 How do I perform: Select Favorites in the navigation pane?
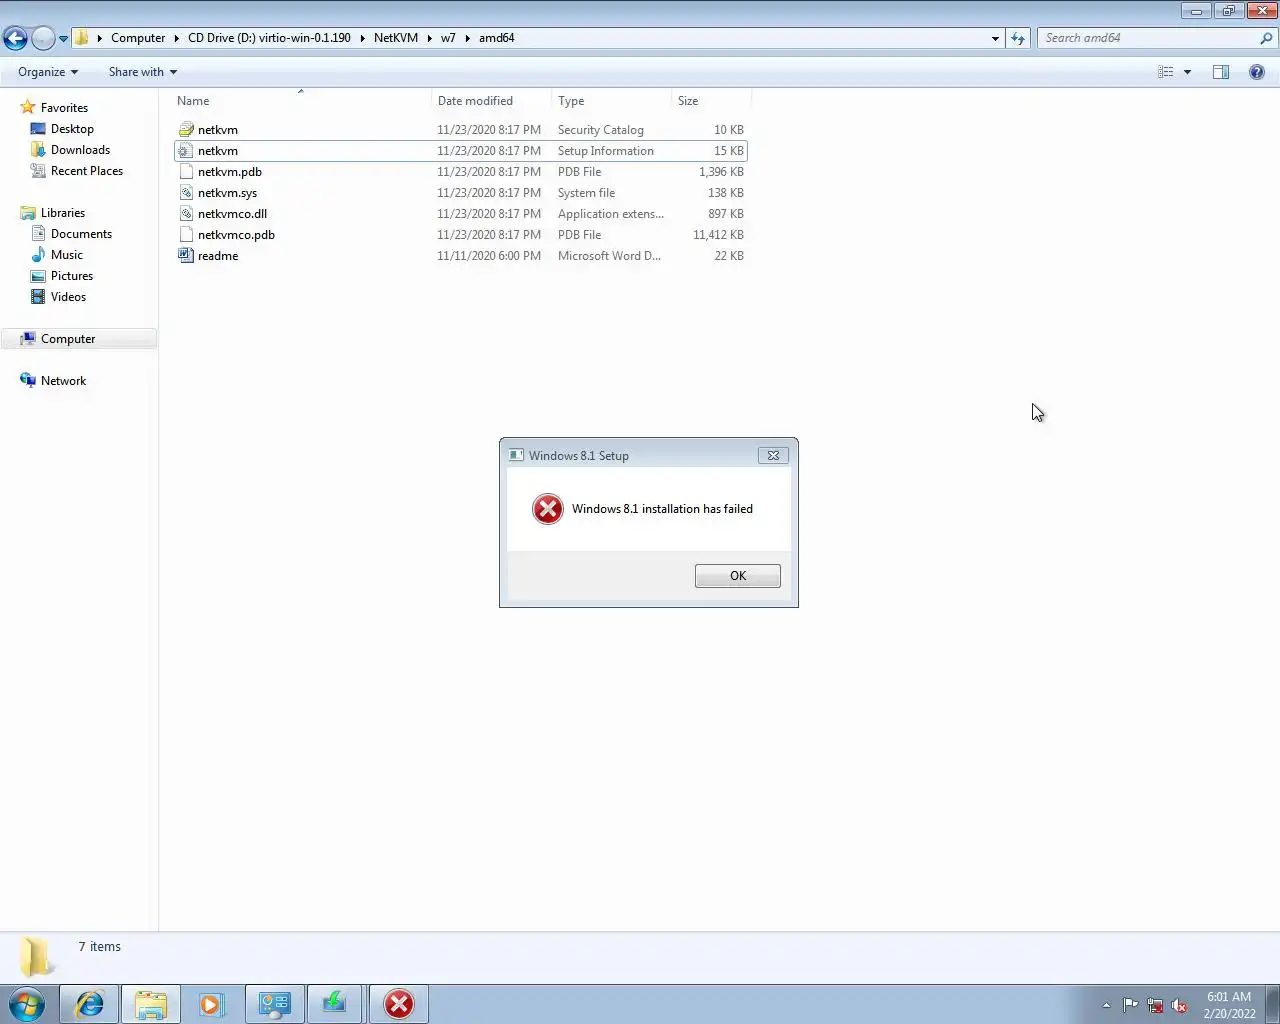(x=64, y=108)
